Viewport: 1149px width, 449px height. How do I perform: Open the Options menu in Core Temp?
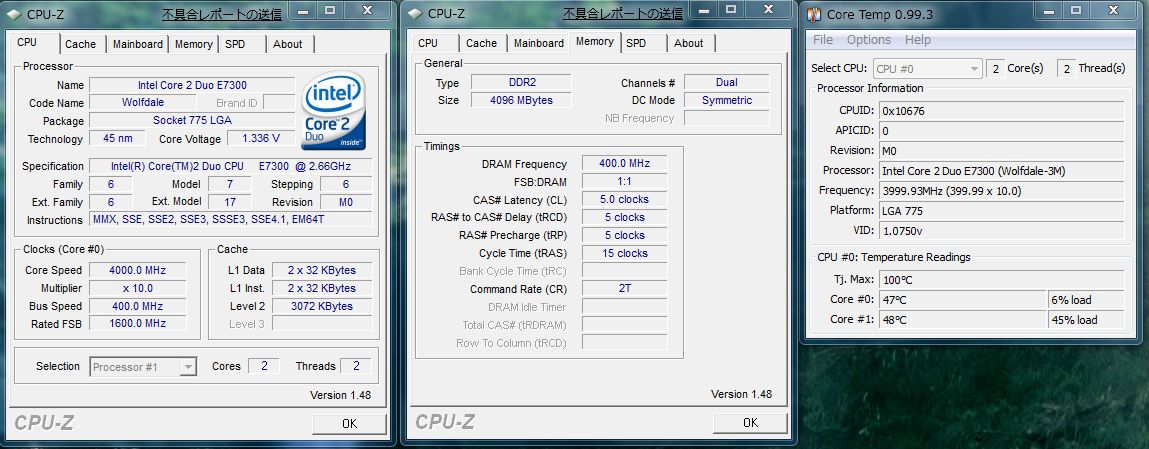tap(869, 40)
